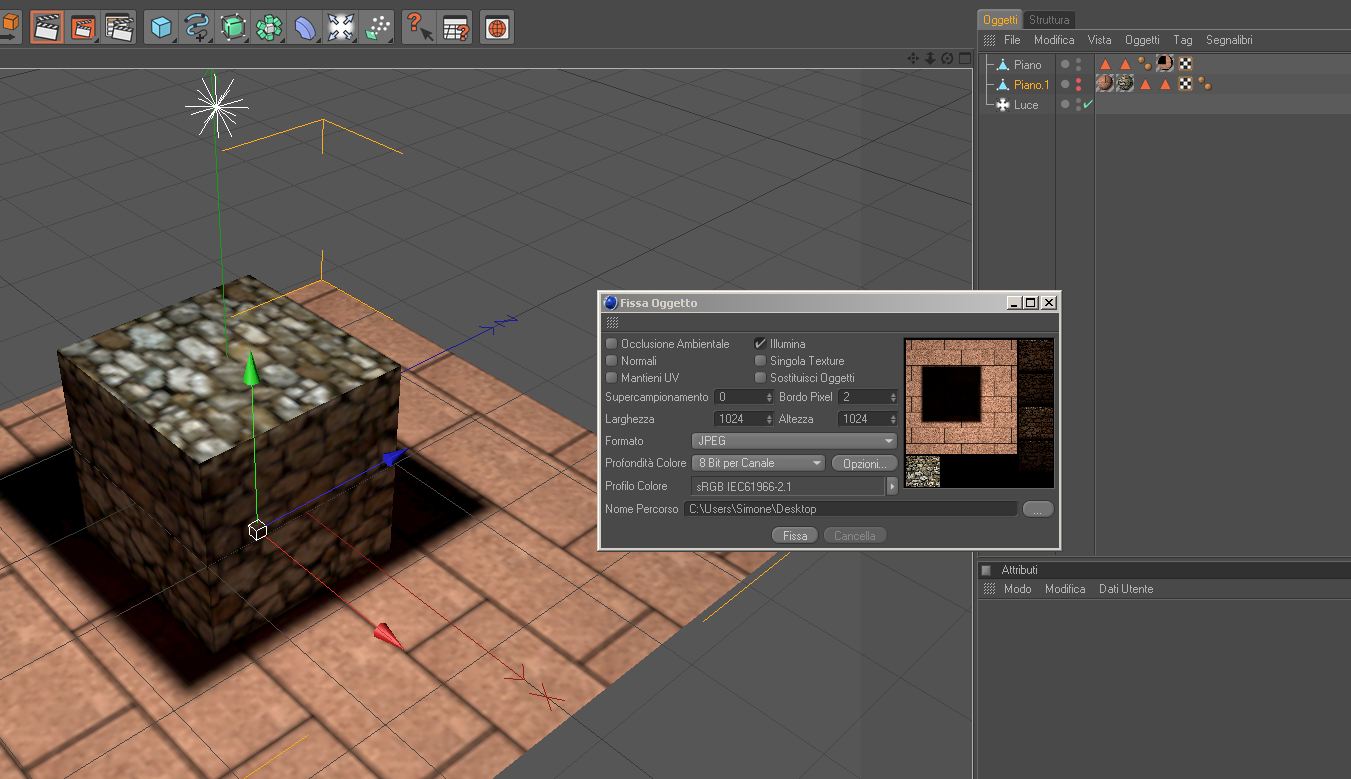Open the Formato JPEG dropdown
Image resolution: width=1351 pixels, height=779 pixels.
click(794, 441)
